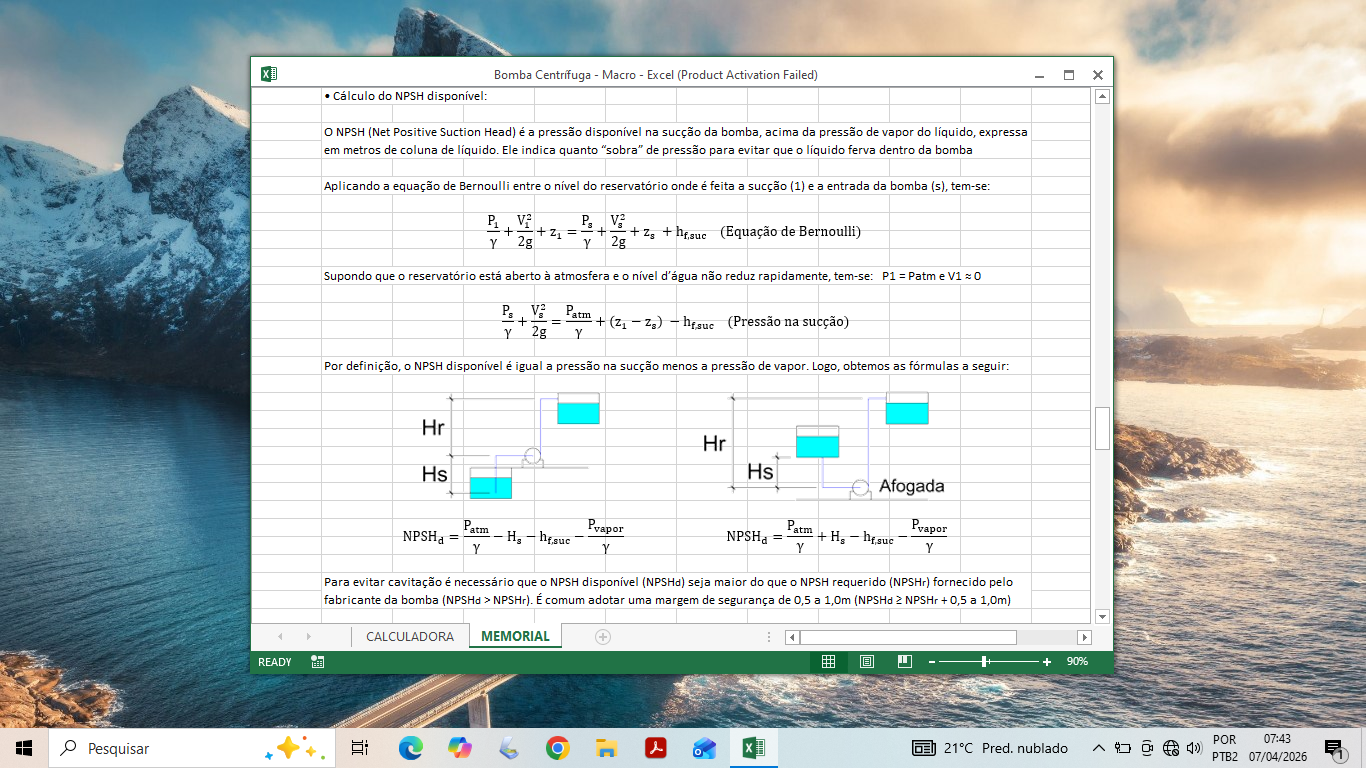Click horizontal scrollbar left arrow

792,637
